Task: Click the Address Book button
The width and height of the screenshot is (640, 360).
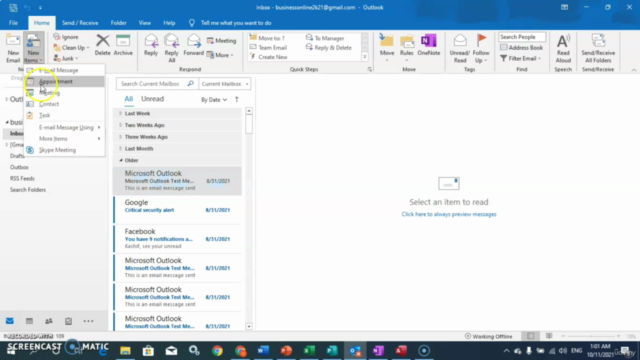Action: 521,48
